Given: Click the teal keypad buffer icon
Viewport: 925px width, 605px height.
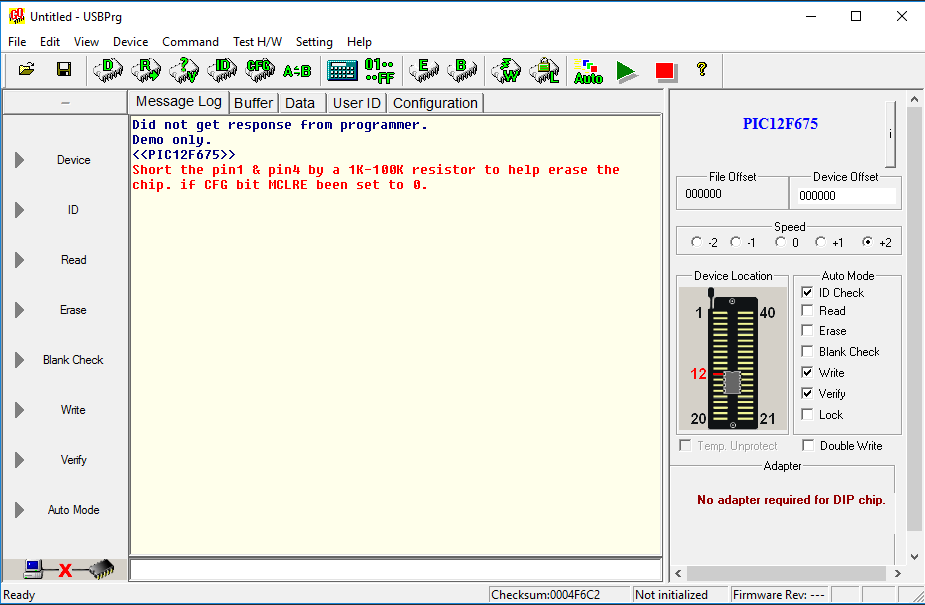Looking at the screenshot, I should (x=342, y=71).
